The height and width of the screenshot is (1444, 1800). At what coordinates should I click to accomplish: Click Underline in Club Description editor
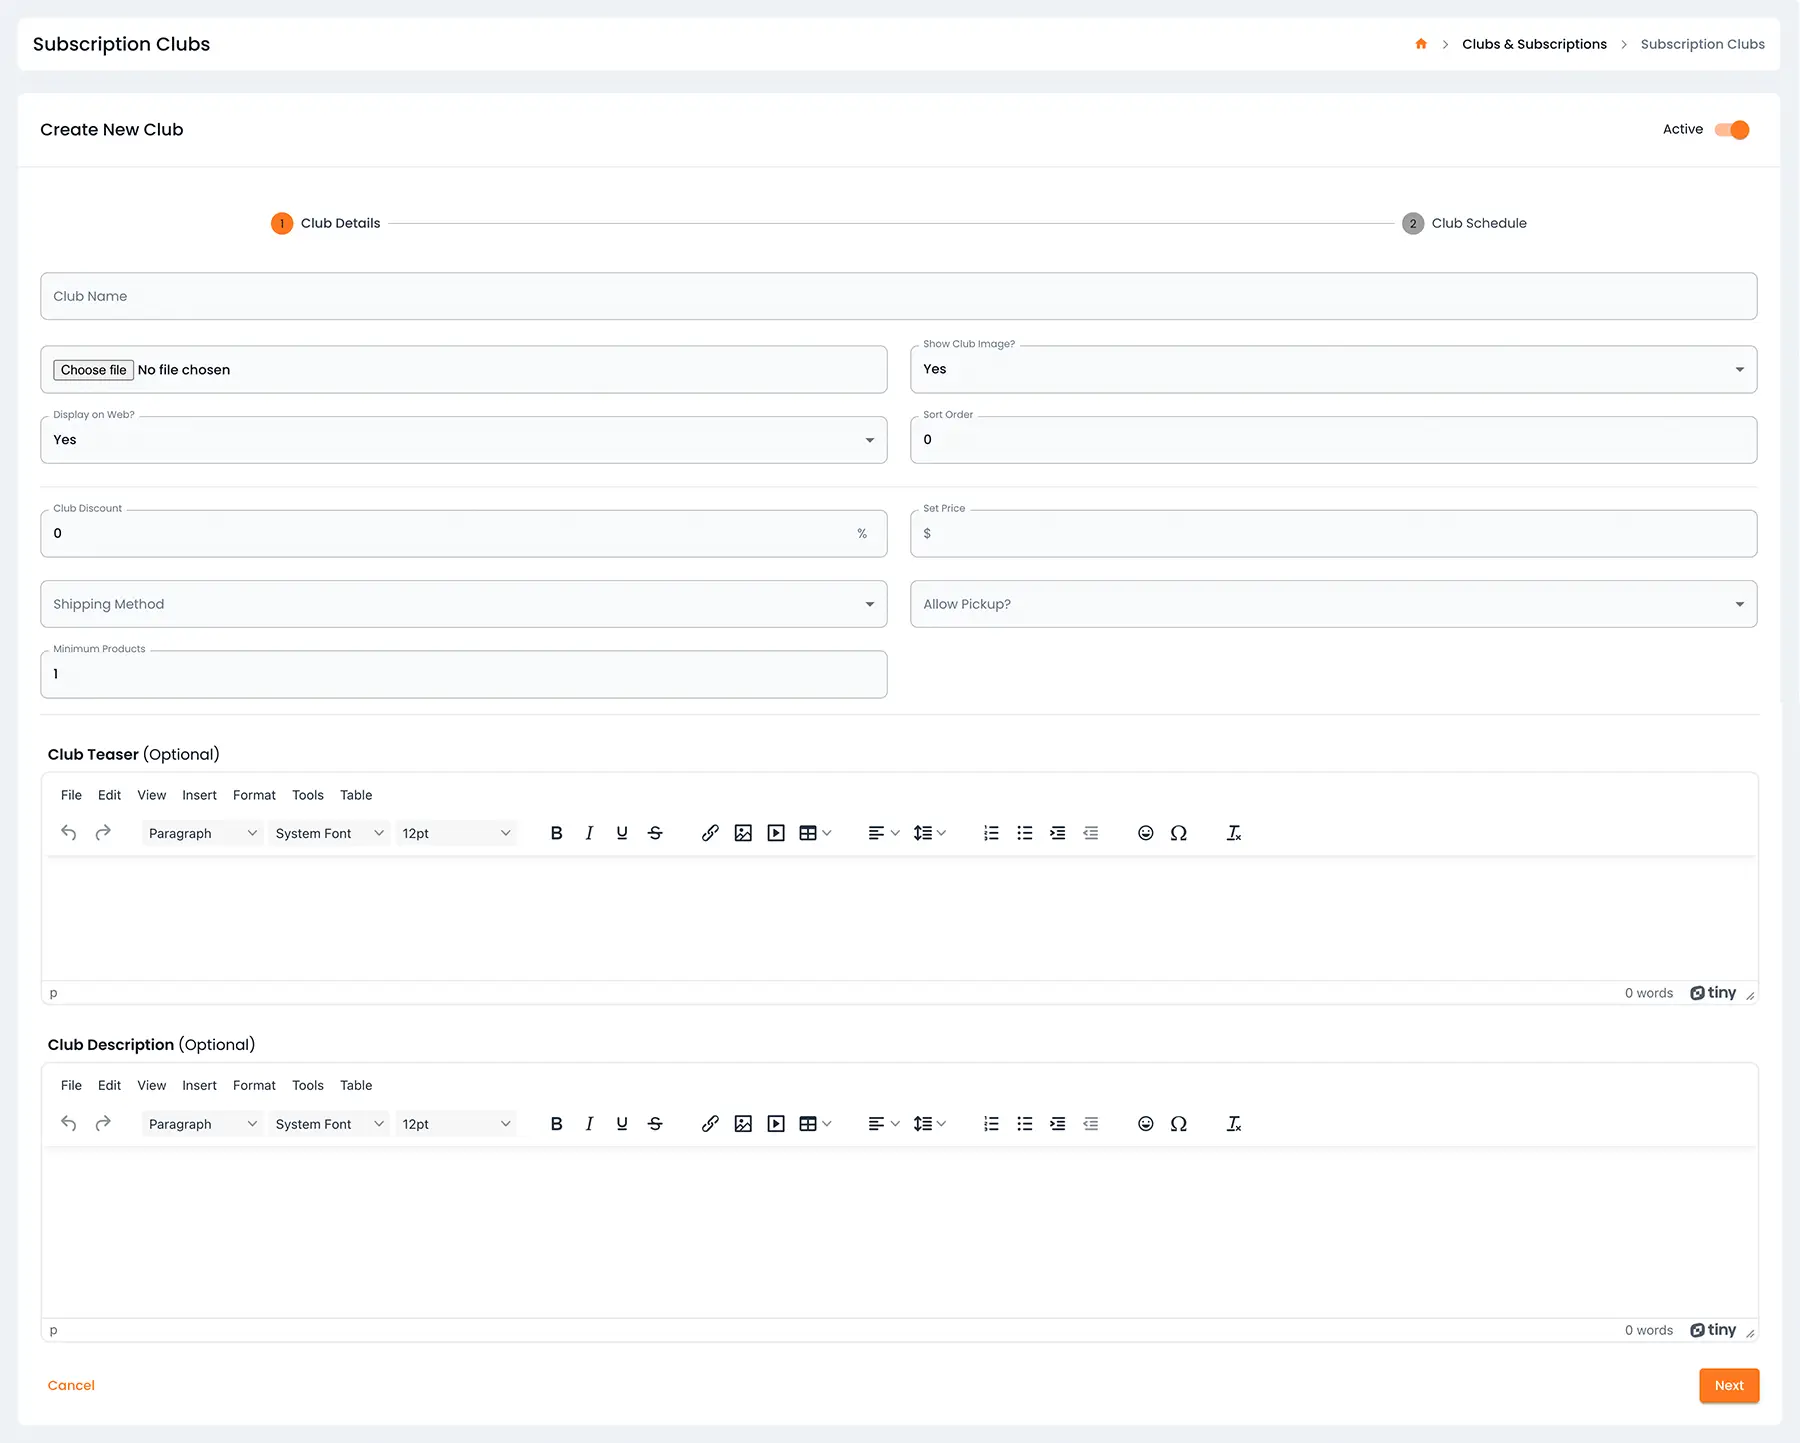coord(622,1124)
